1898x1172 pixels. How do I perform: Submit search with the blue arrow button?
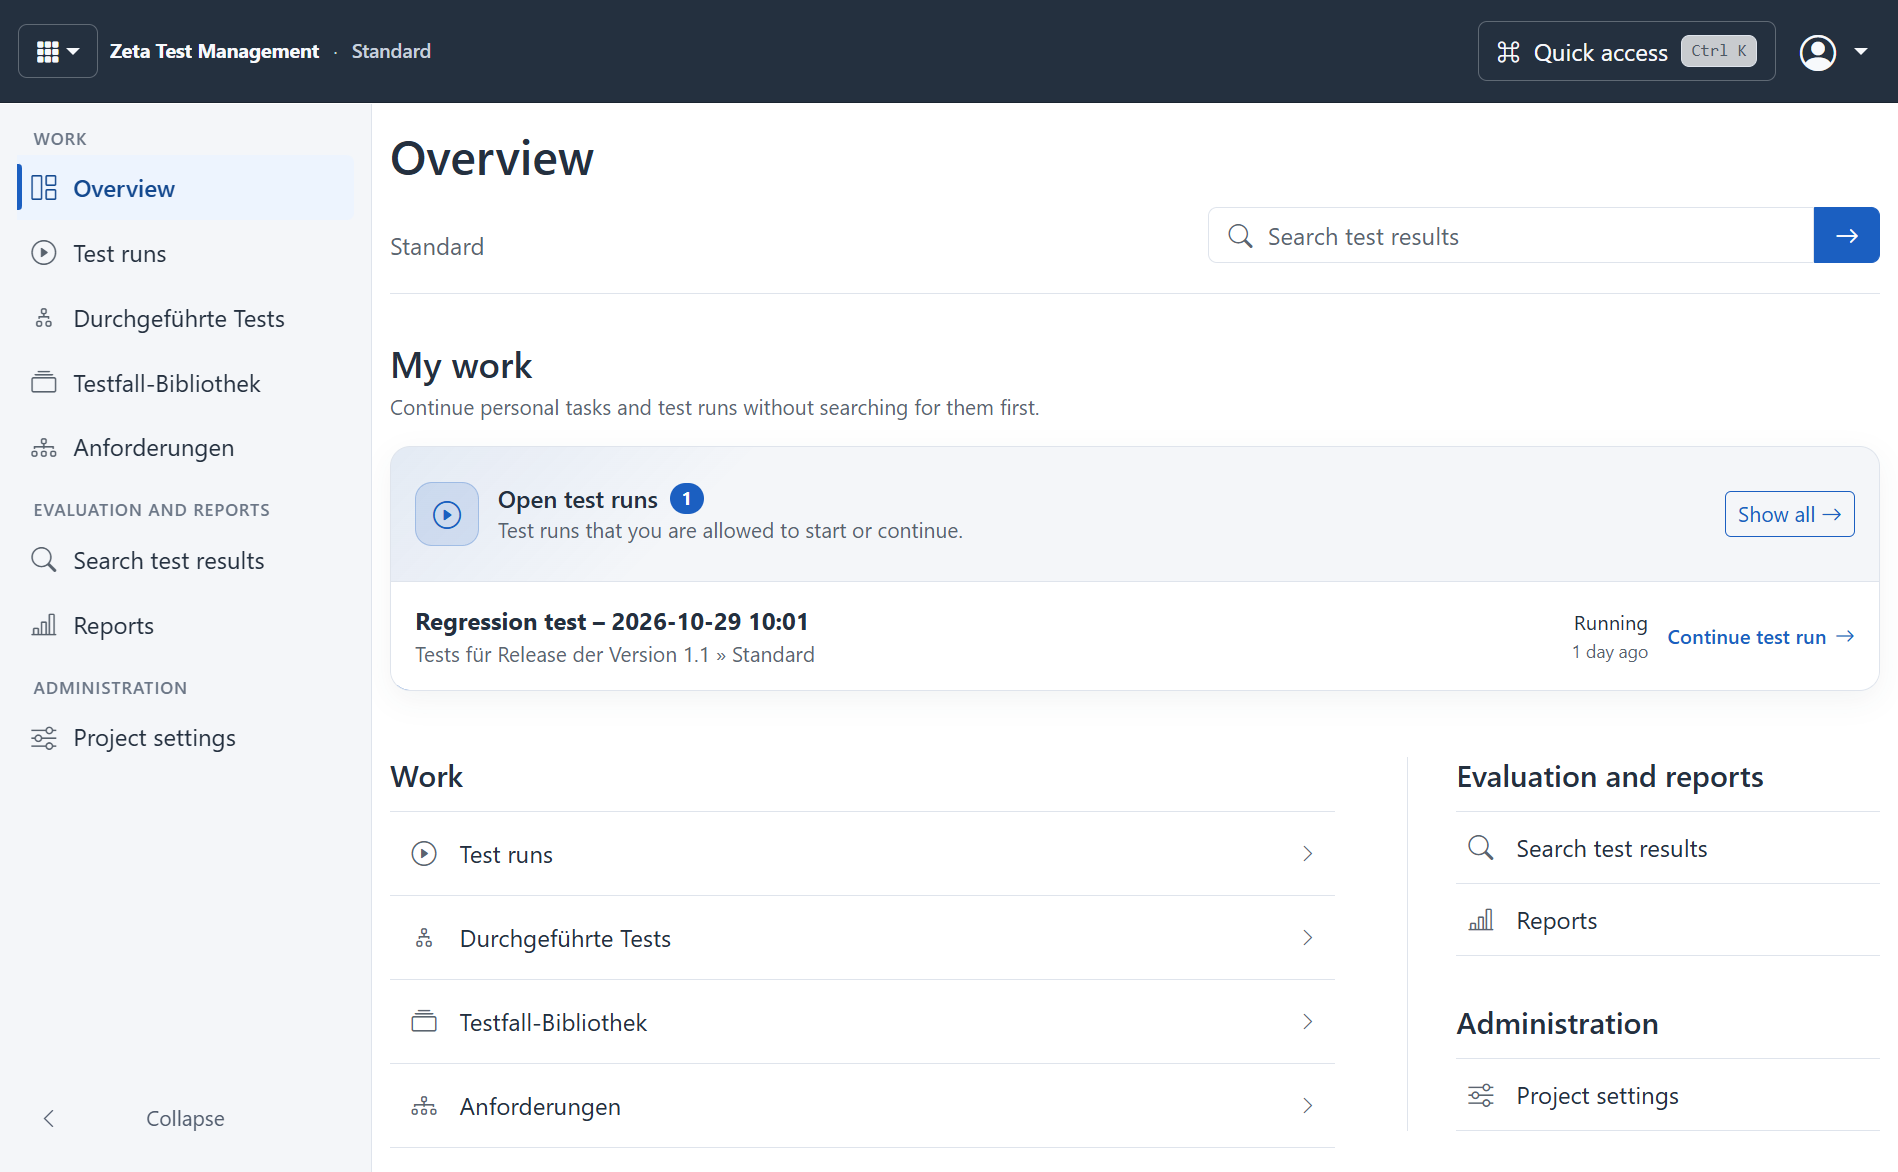coord(1846,235)
